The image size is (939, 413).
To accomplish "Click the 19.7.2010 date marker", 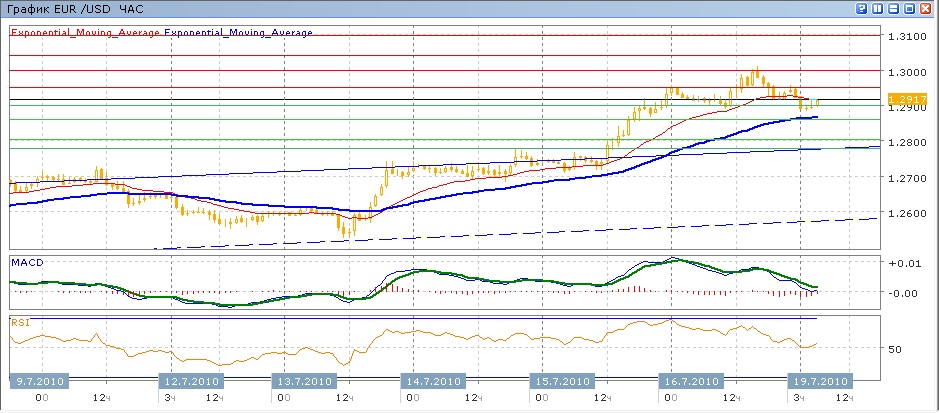I will 818,381.
